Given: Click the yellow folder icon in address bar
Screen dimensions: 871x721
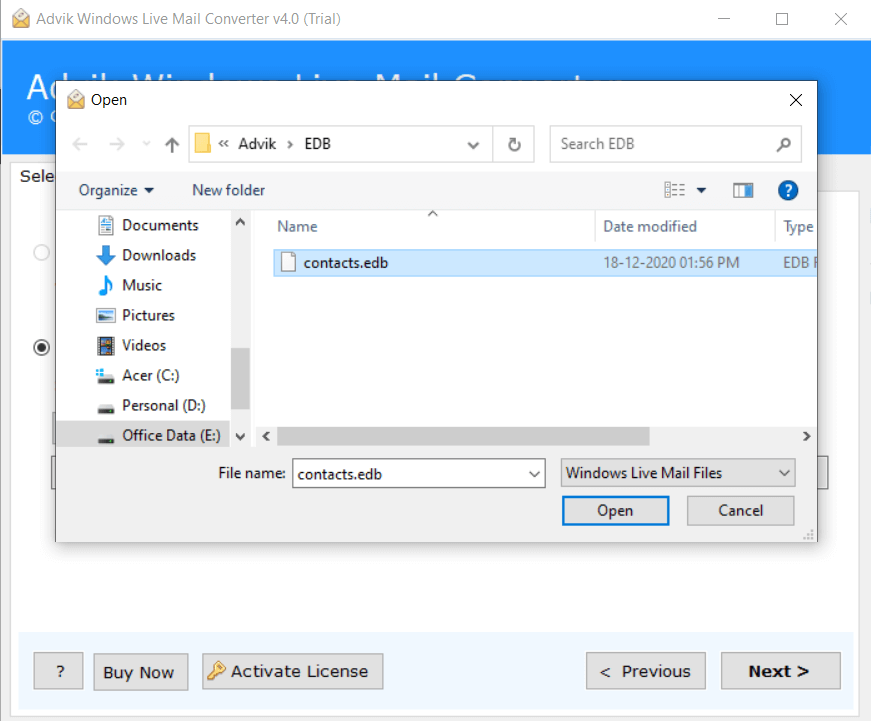Looking at the screenshot, I should tap(203, 143).
